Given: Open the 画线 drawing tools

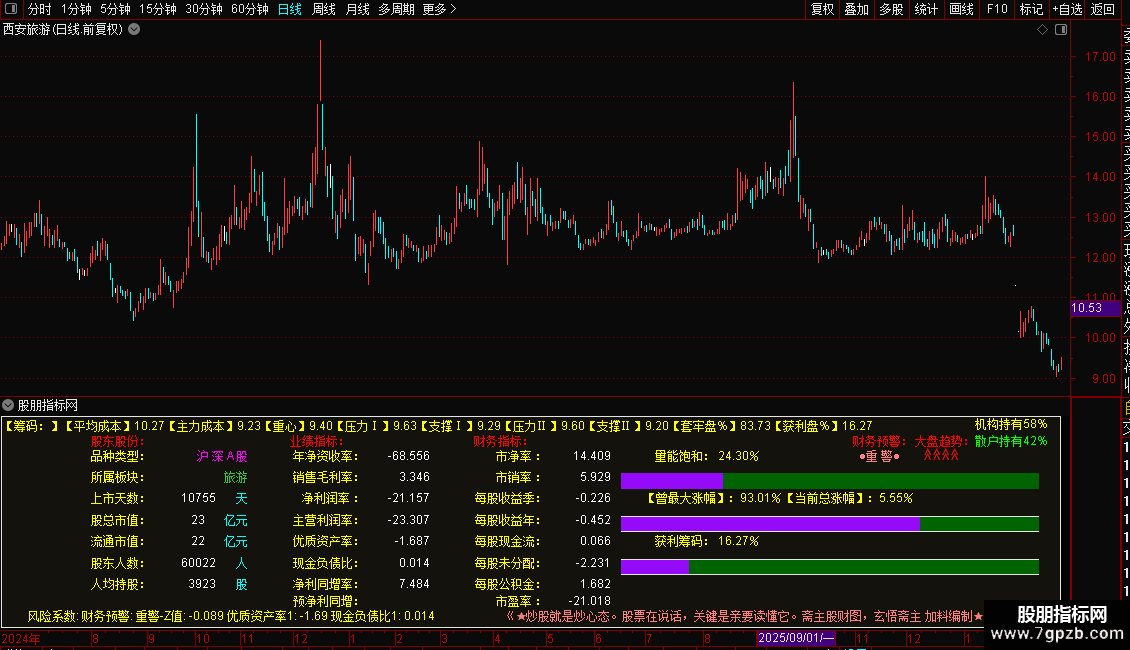Looking at the screenshot, I should coord(961,9).
